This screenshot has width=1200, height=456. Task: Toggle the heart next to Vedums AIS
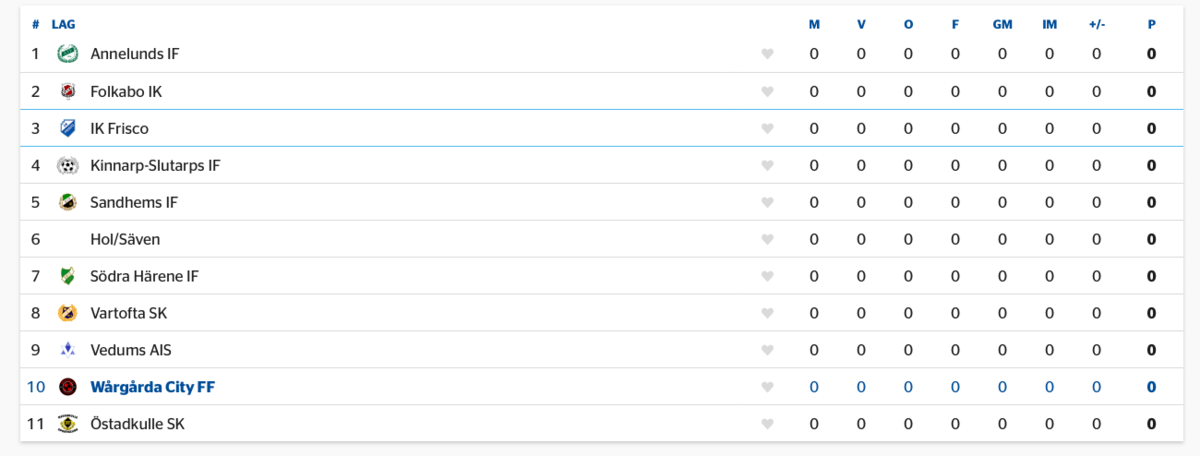click(x=767, y=350)
